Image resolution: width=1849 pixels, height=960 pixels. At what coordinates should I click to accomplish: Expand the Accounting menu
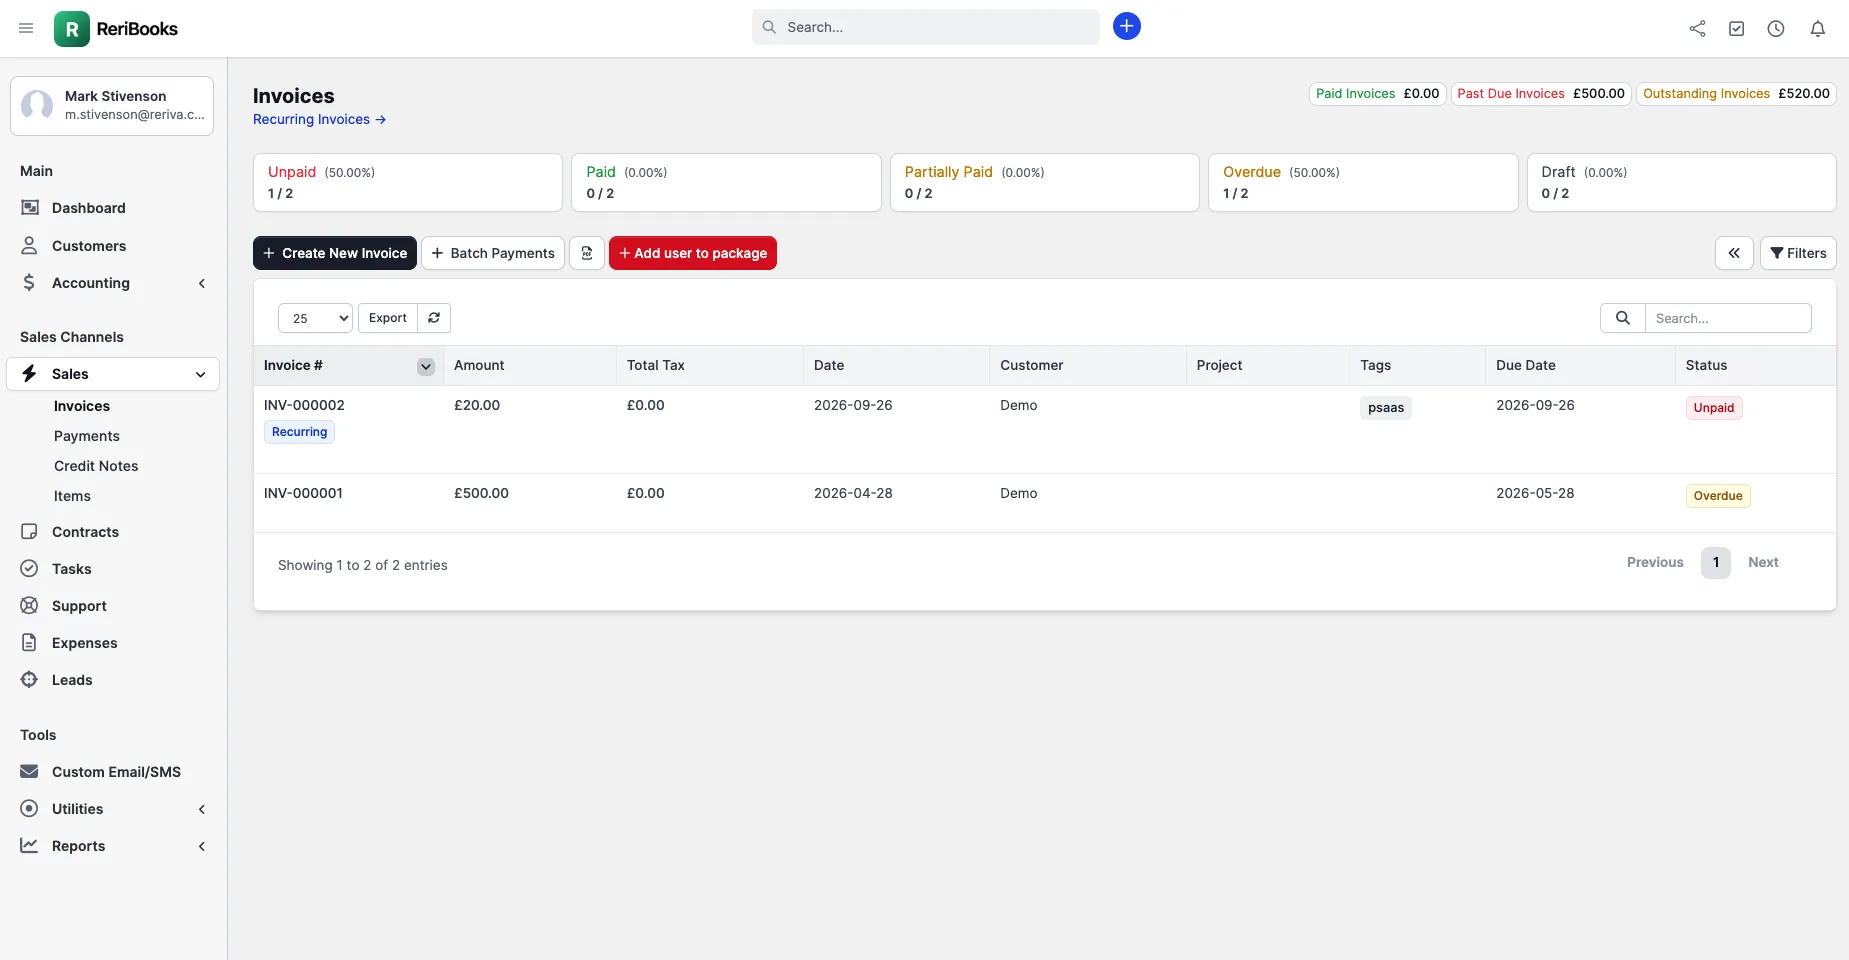pyautogui.click(x=112, y=283)
